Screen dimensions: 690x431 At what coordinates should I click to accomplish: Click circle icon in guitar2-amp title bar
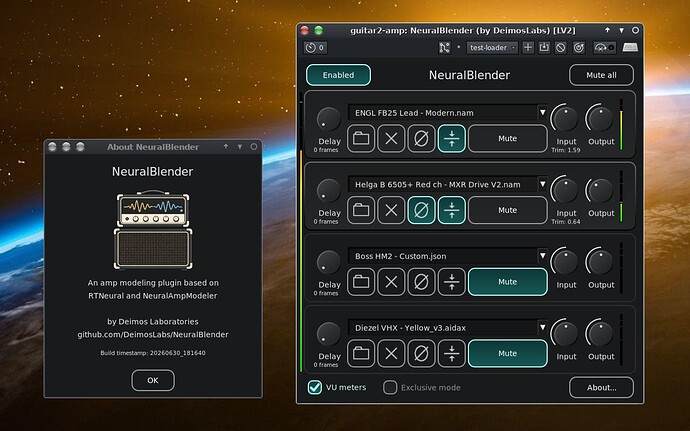pos(635,30)
